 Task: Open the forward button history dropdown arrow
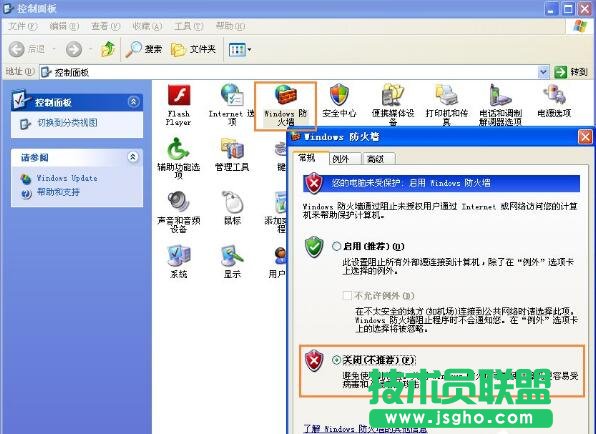click(90, 49)
